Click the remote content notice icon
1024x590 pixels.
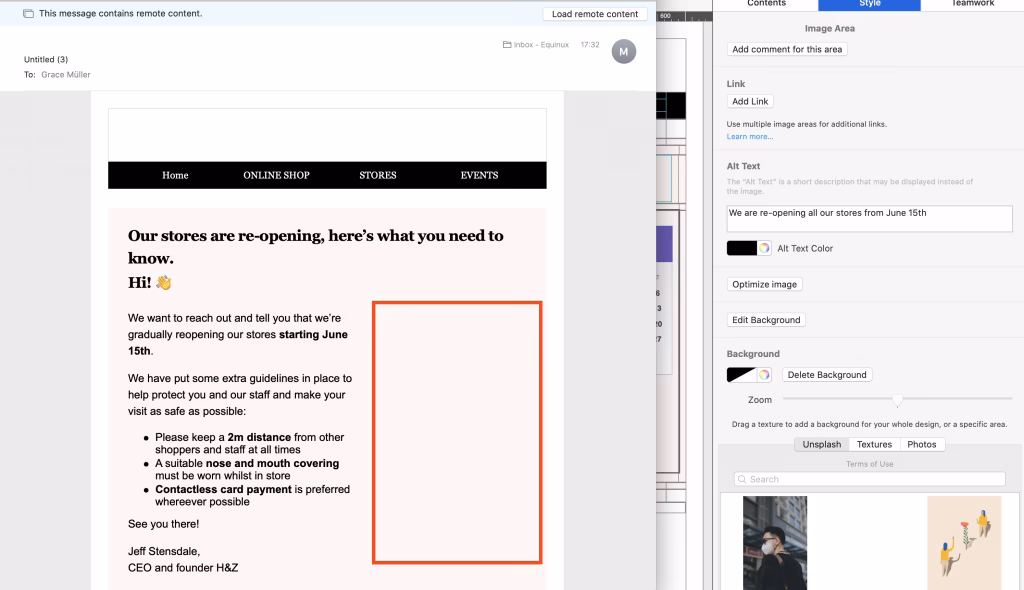[28, 14]
